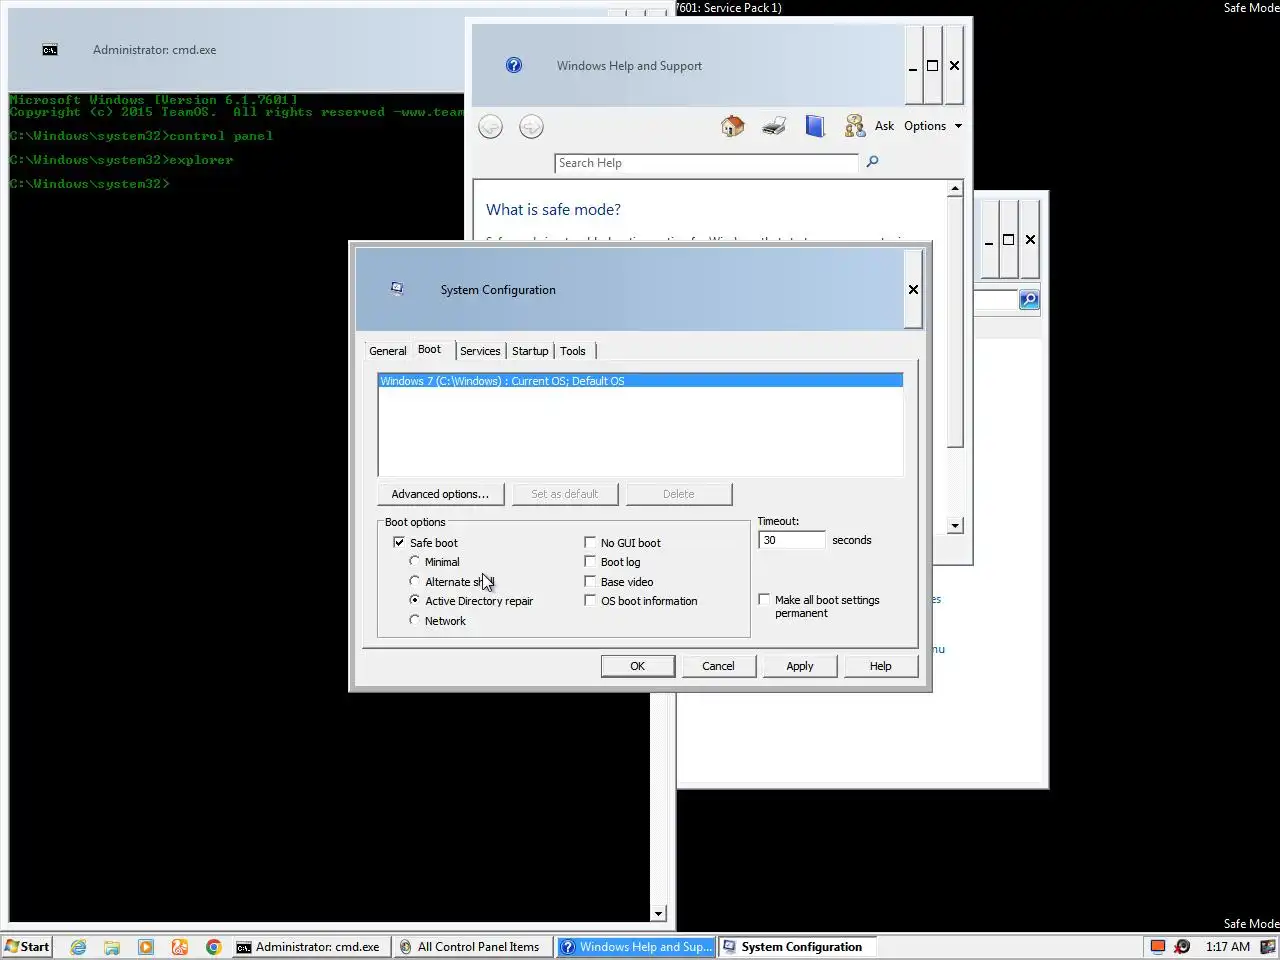Click Help window scrollbar up arrow
The height and width of the screenshot is (960, 1280).
pyautogui.click(x=955, y=188)
